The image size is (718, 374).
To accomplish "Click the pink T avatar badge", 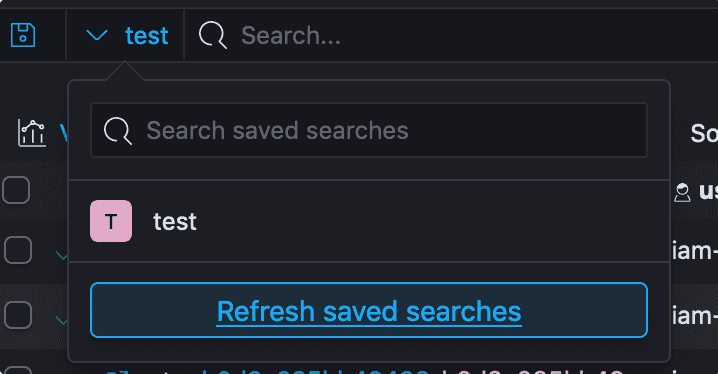I will (x=111, y=221).
